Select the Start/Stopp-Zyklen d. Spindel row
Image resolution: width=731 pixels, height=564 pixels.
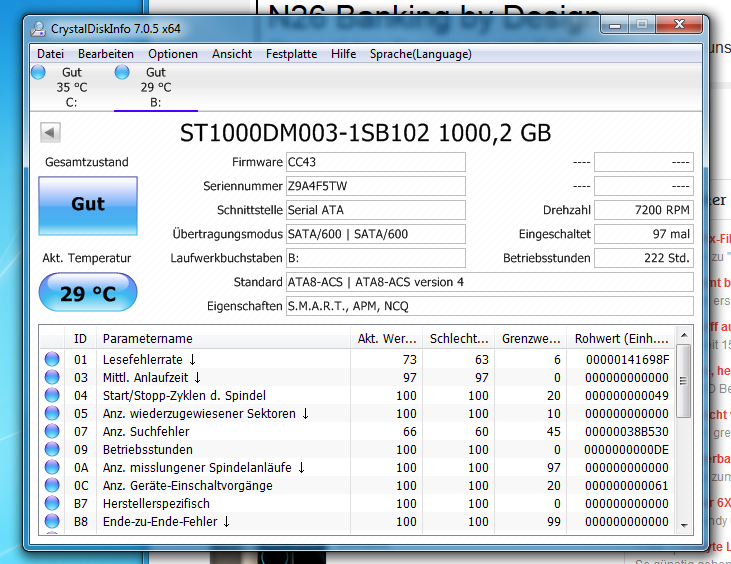(184, 396)
